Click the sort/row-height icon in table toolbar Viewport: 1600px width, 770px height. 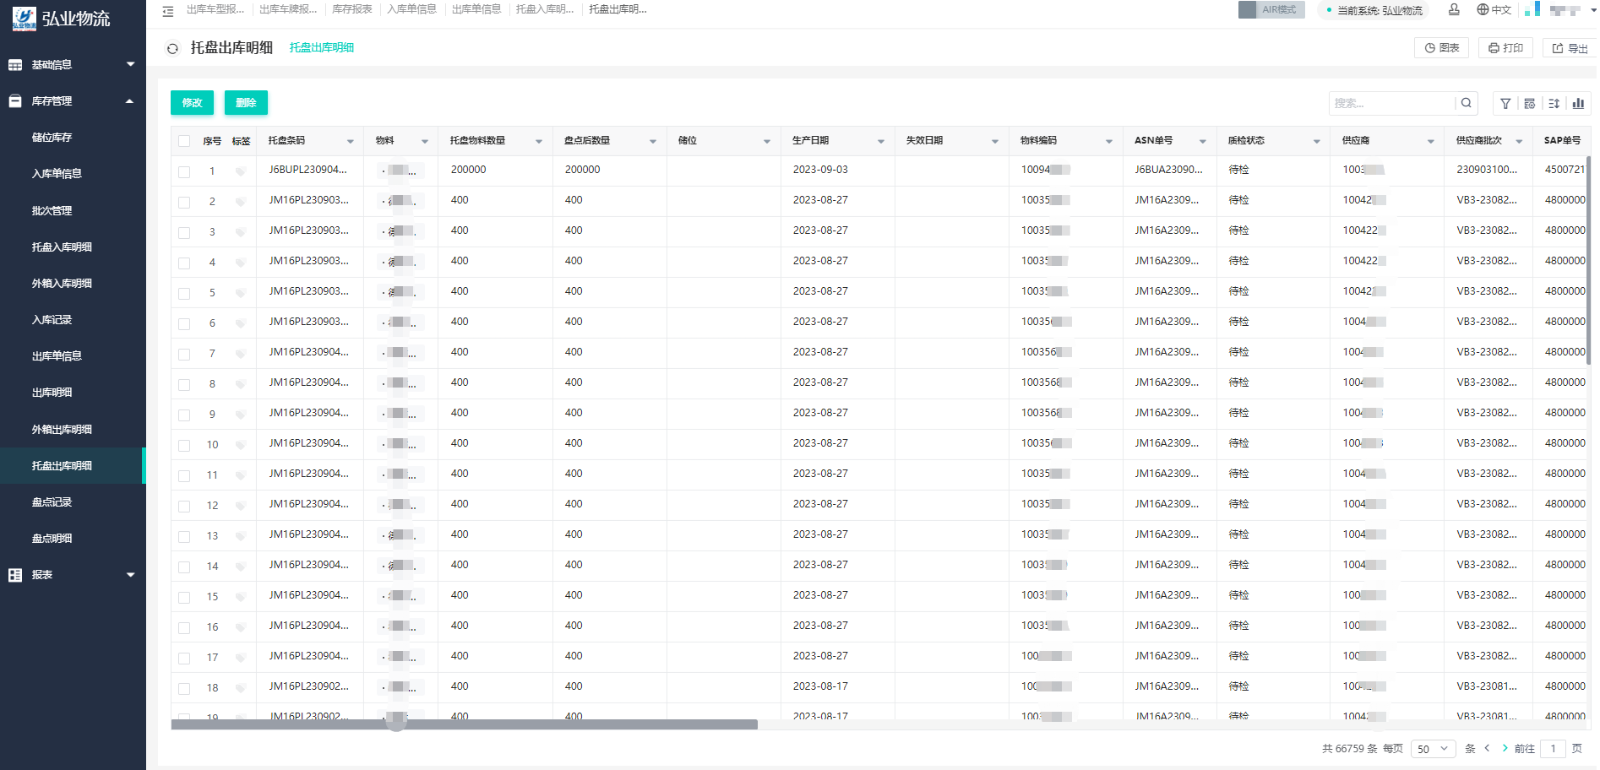1554,103
